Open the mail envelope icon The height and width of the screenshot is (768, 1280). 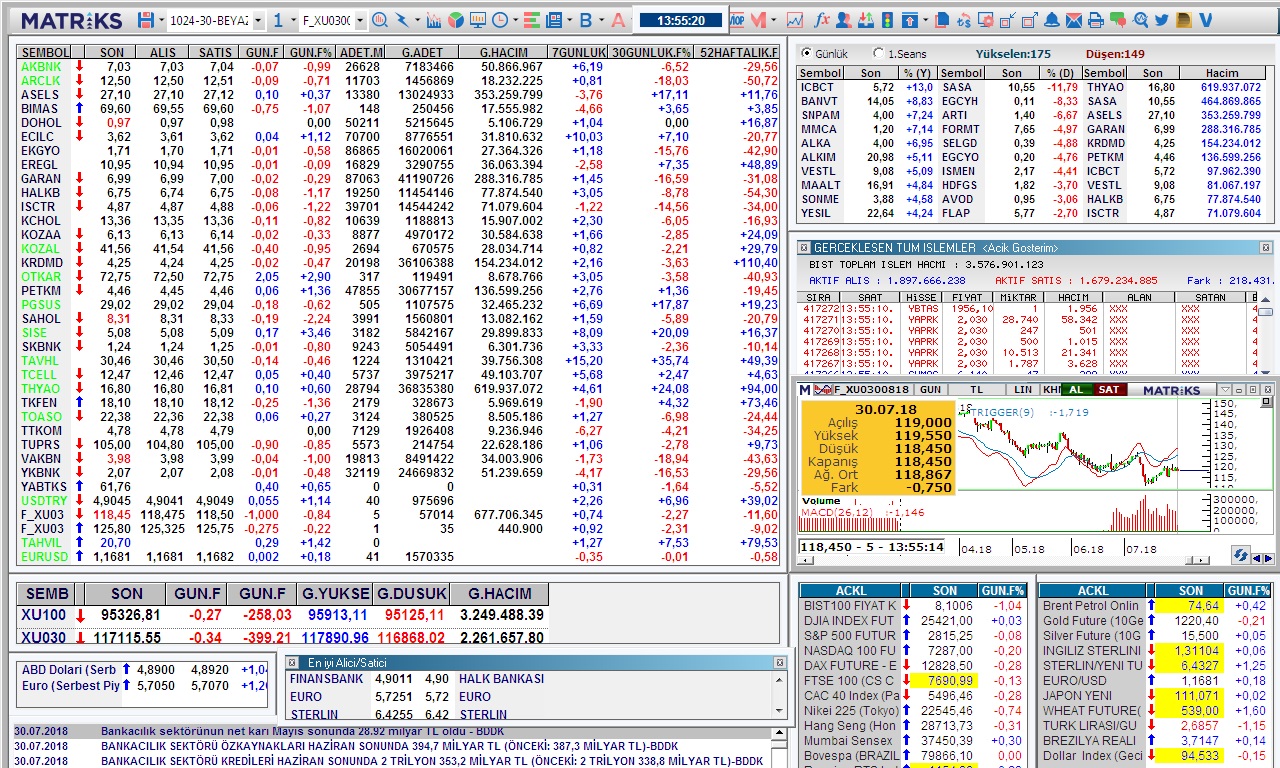(1073, 20)
